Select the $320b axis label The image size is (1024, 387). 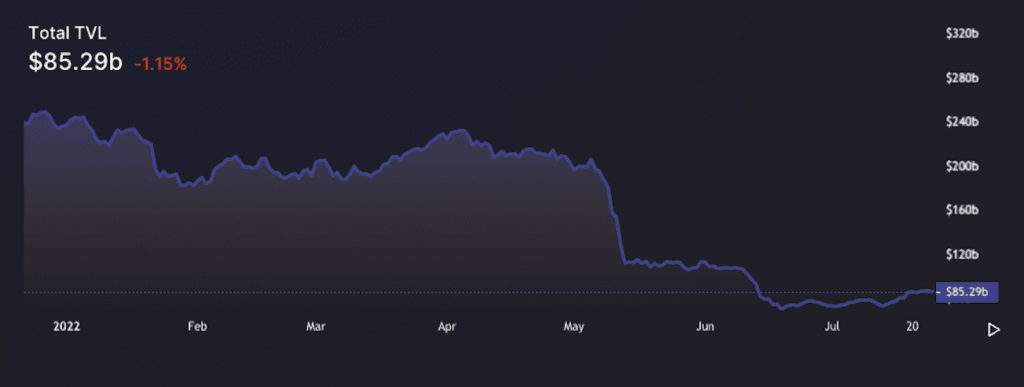pyautogui.click(x=963, y=34)
